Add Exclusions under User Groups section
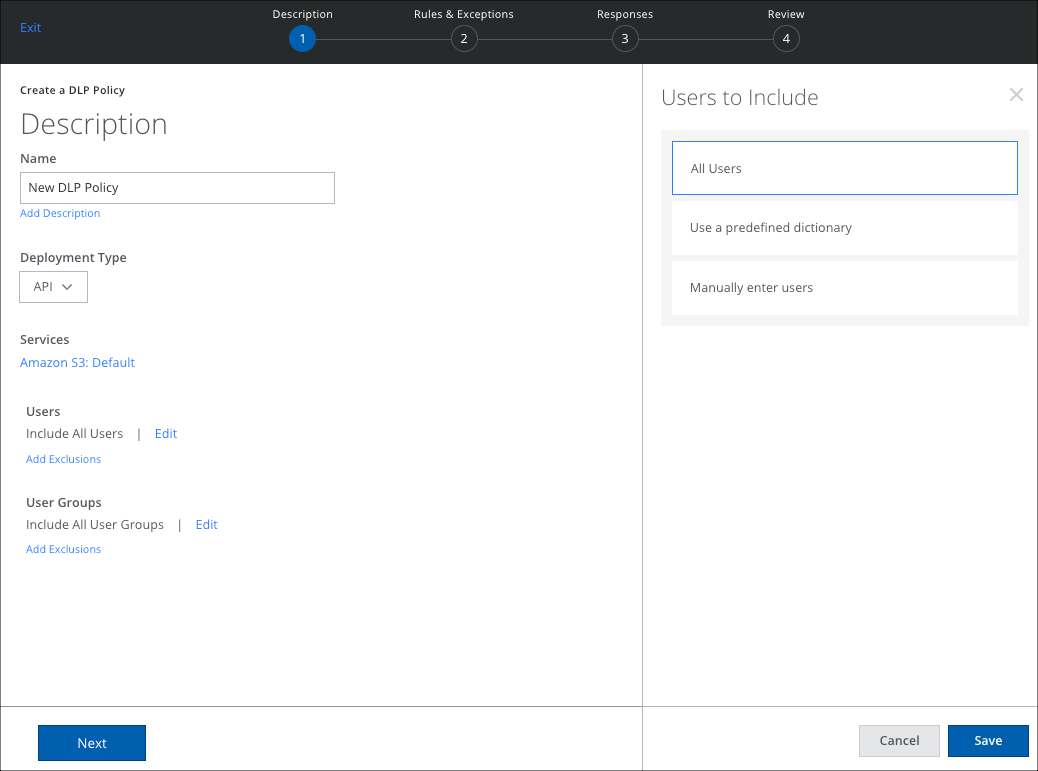1038x771 pixels. (x=63, y=549)
